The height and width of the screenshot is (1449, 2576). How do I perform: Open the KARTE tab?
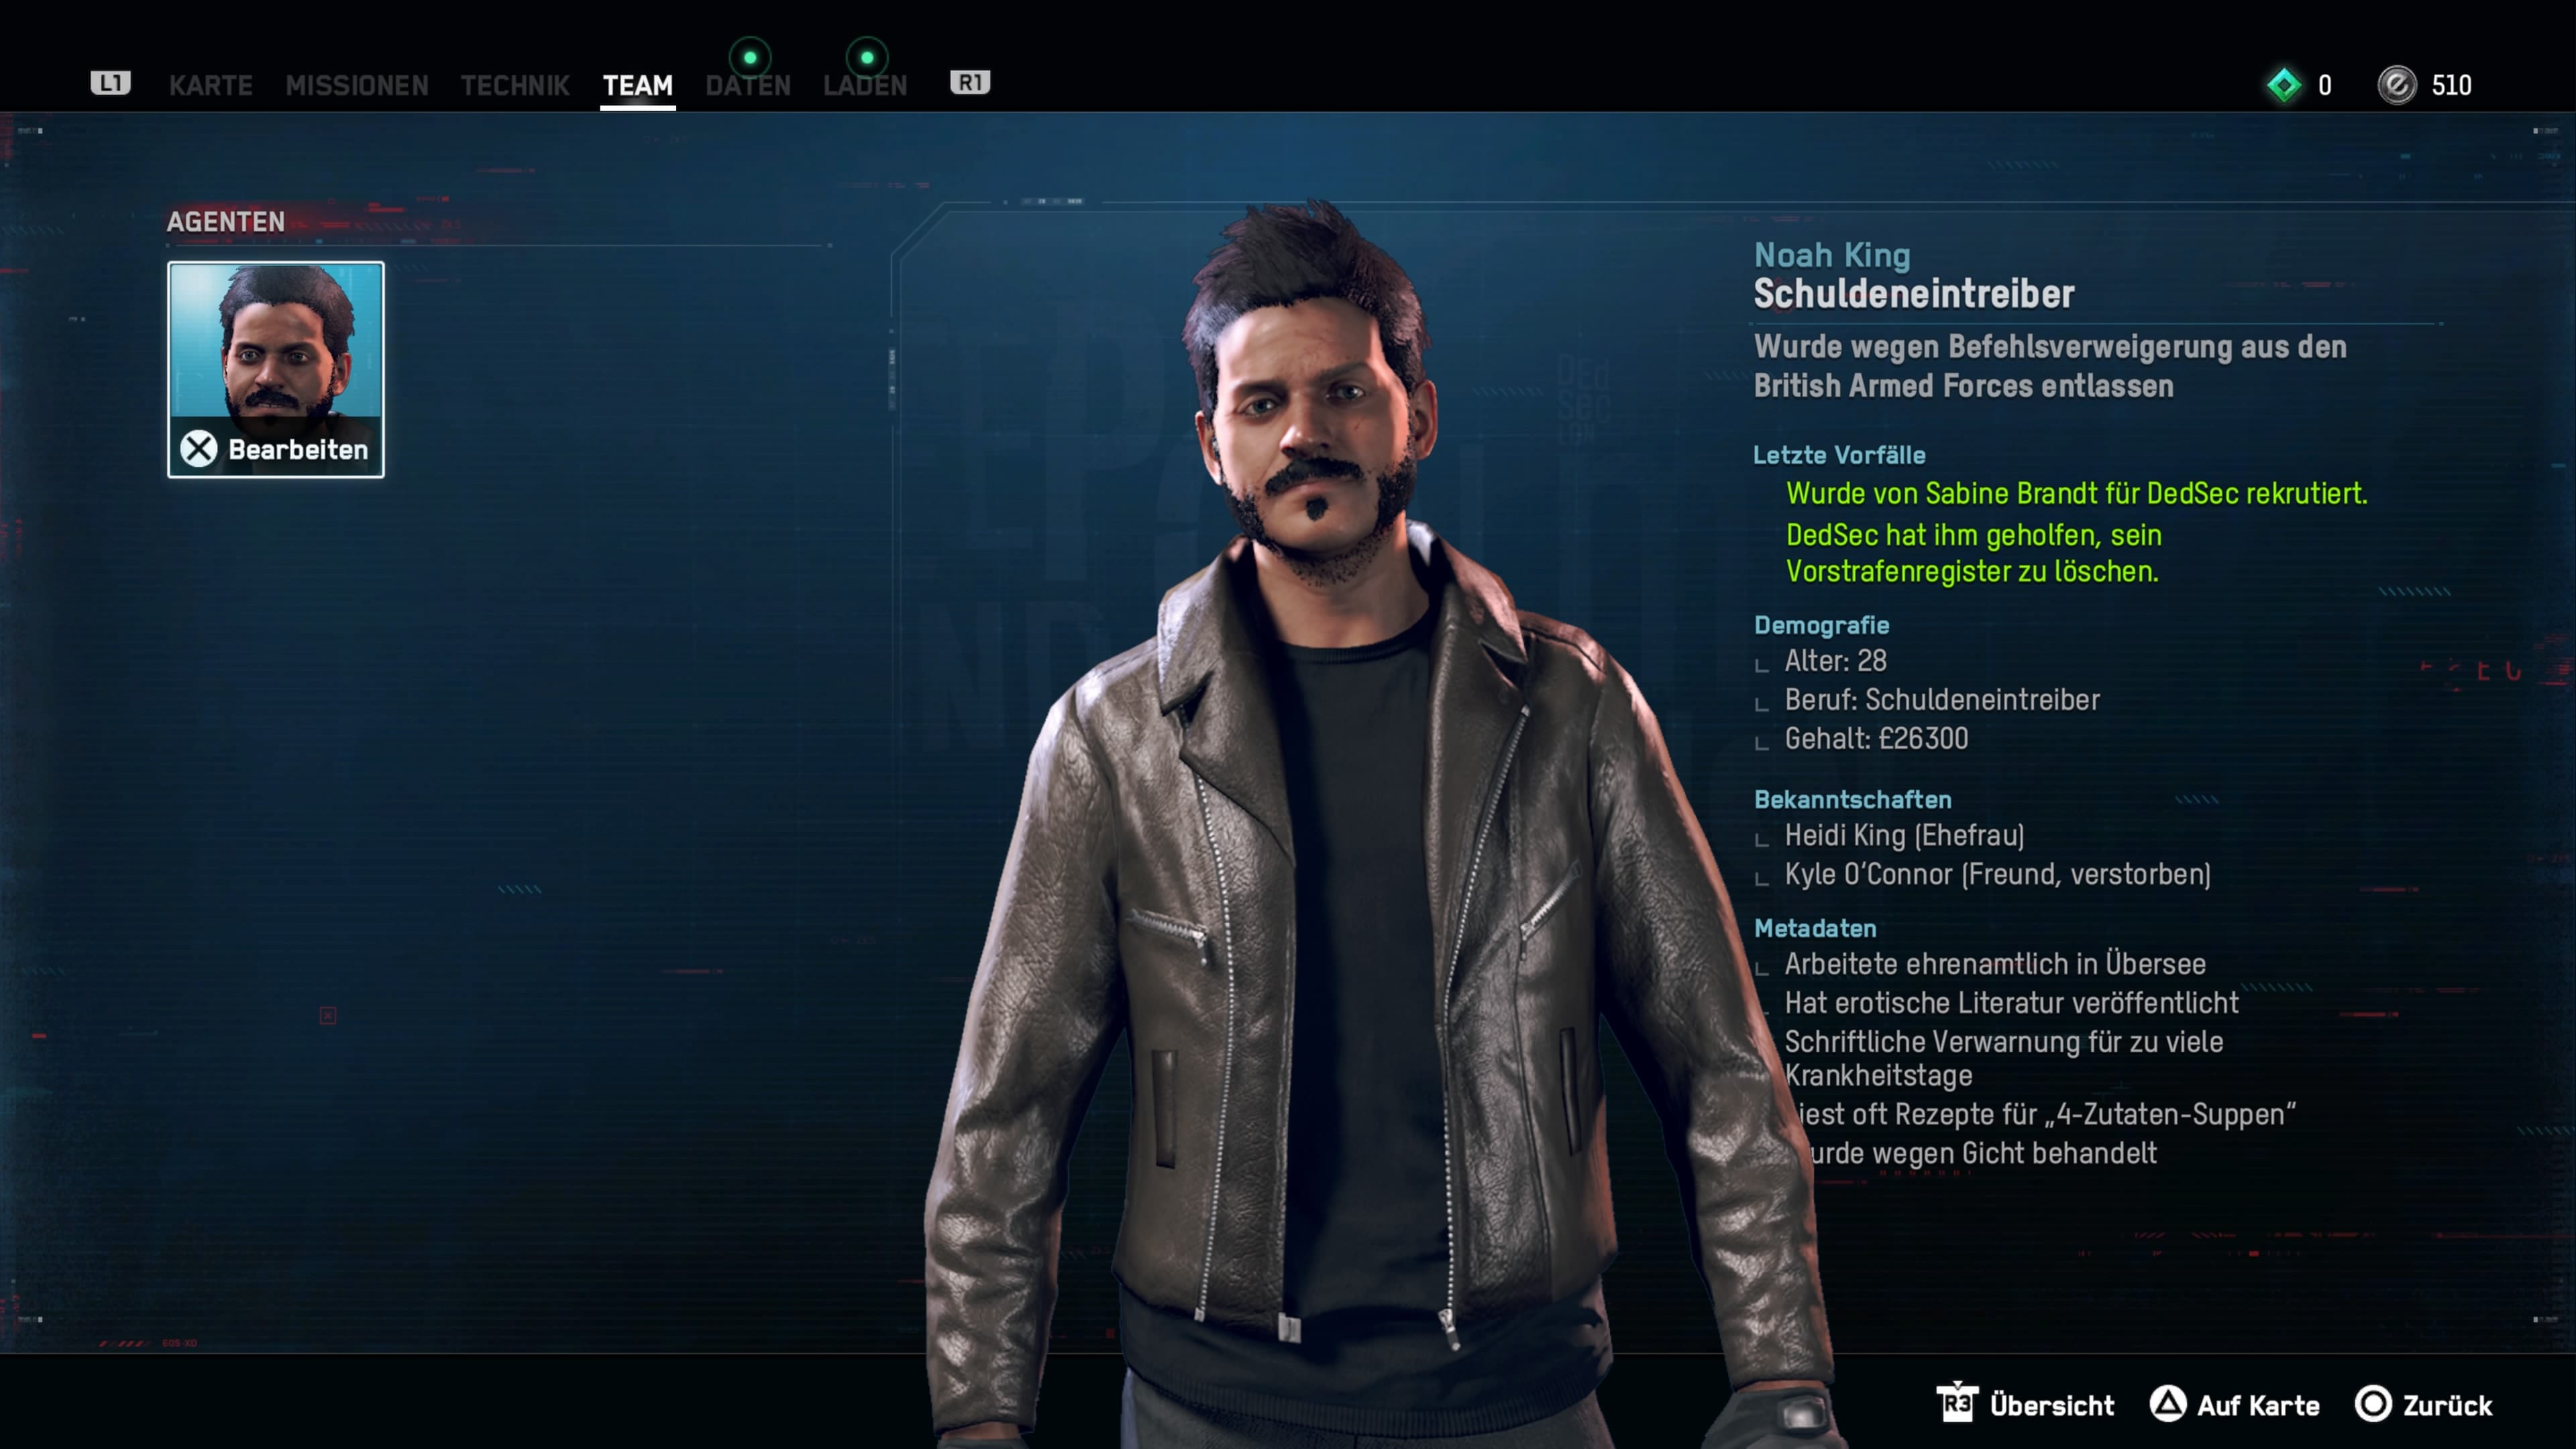coord(210,86)
